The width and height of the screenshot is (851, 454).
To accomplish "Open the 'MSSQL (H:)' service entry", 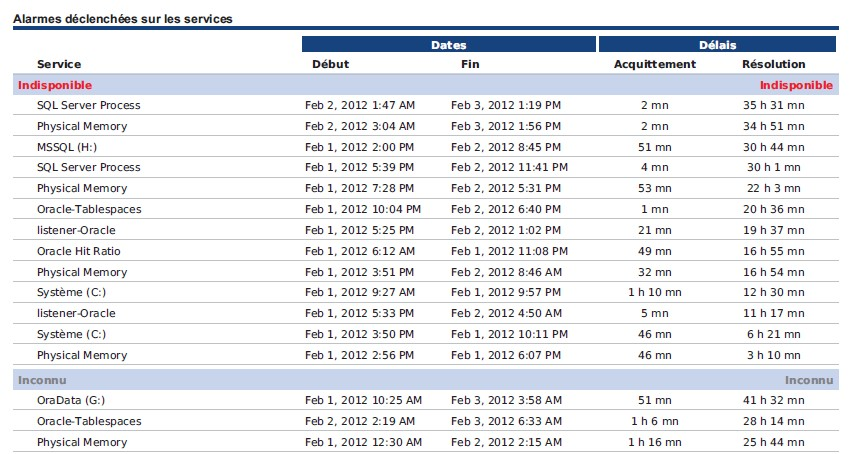I will 69,147.
